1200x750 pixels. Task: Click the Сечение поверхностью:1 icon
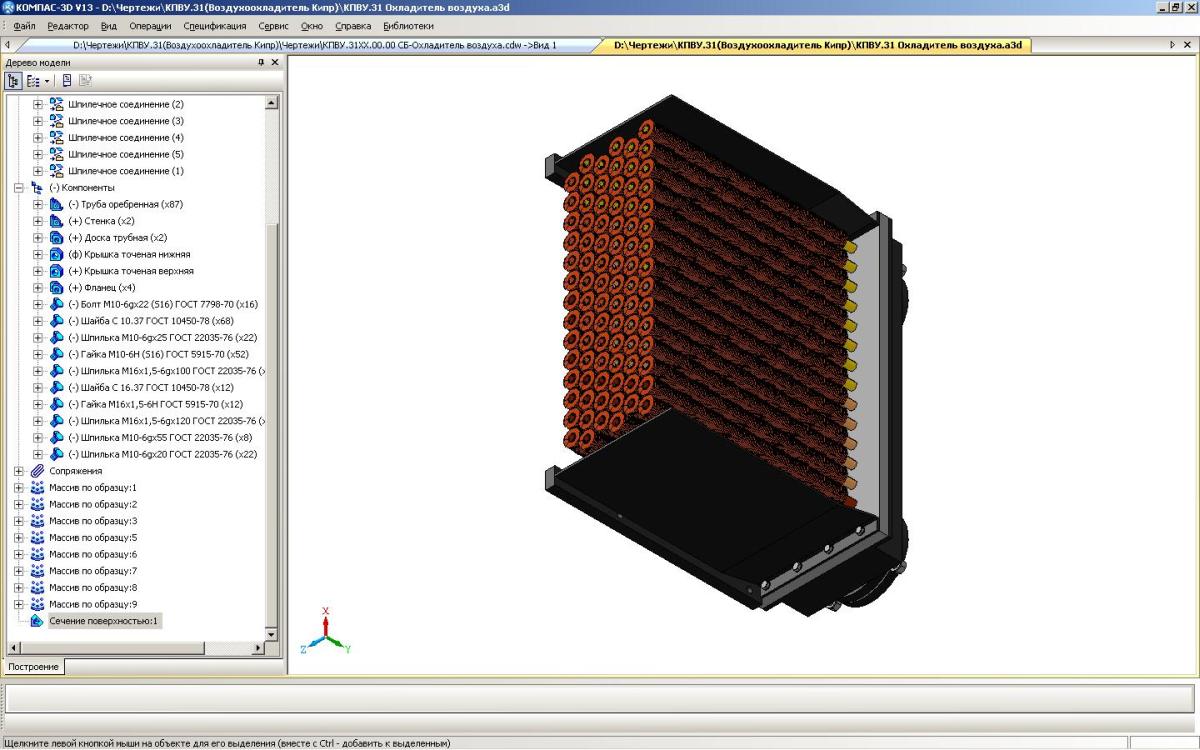[37, 621]
